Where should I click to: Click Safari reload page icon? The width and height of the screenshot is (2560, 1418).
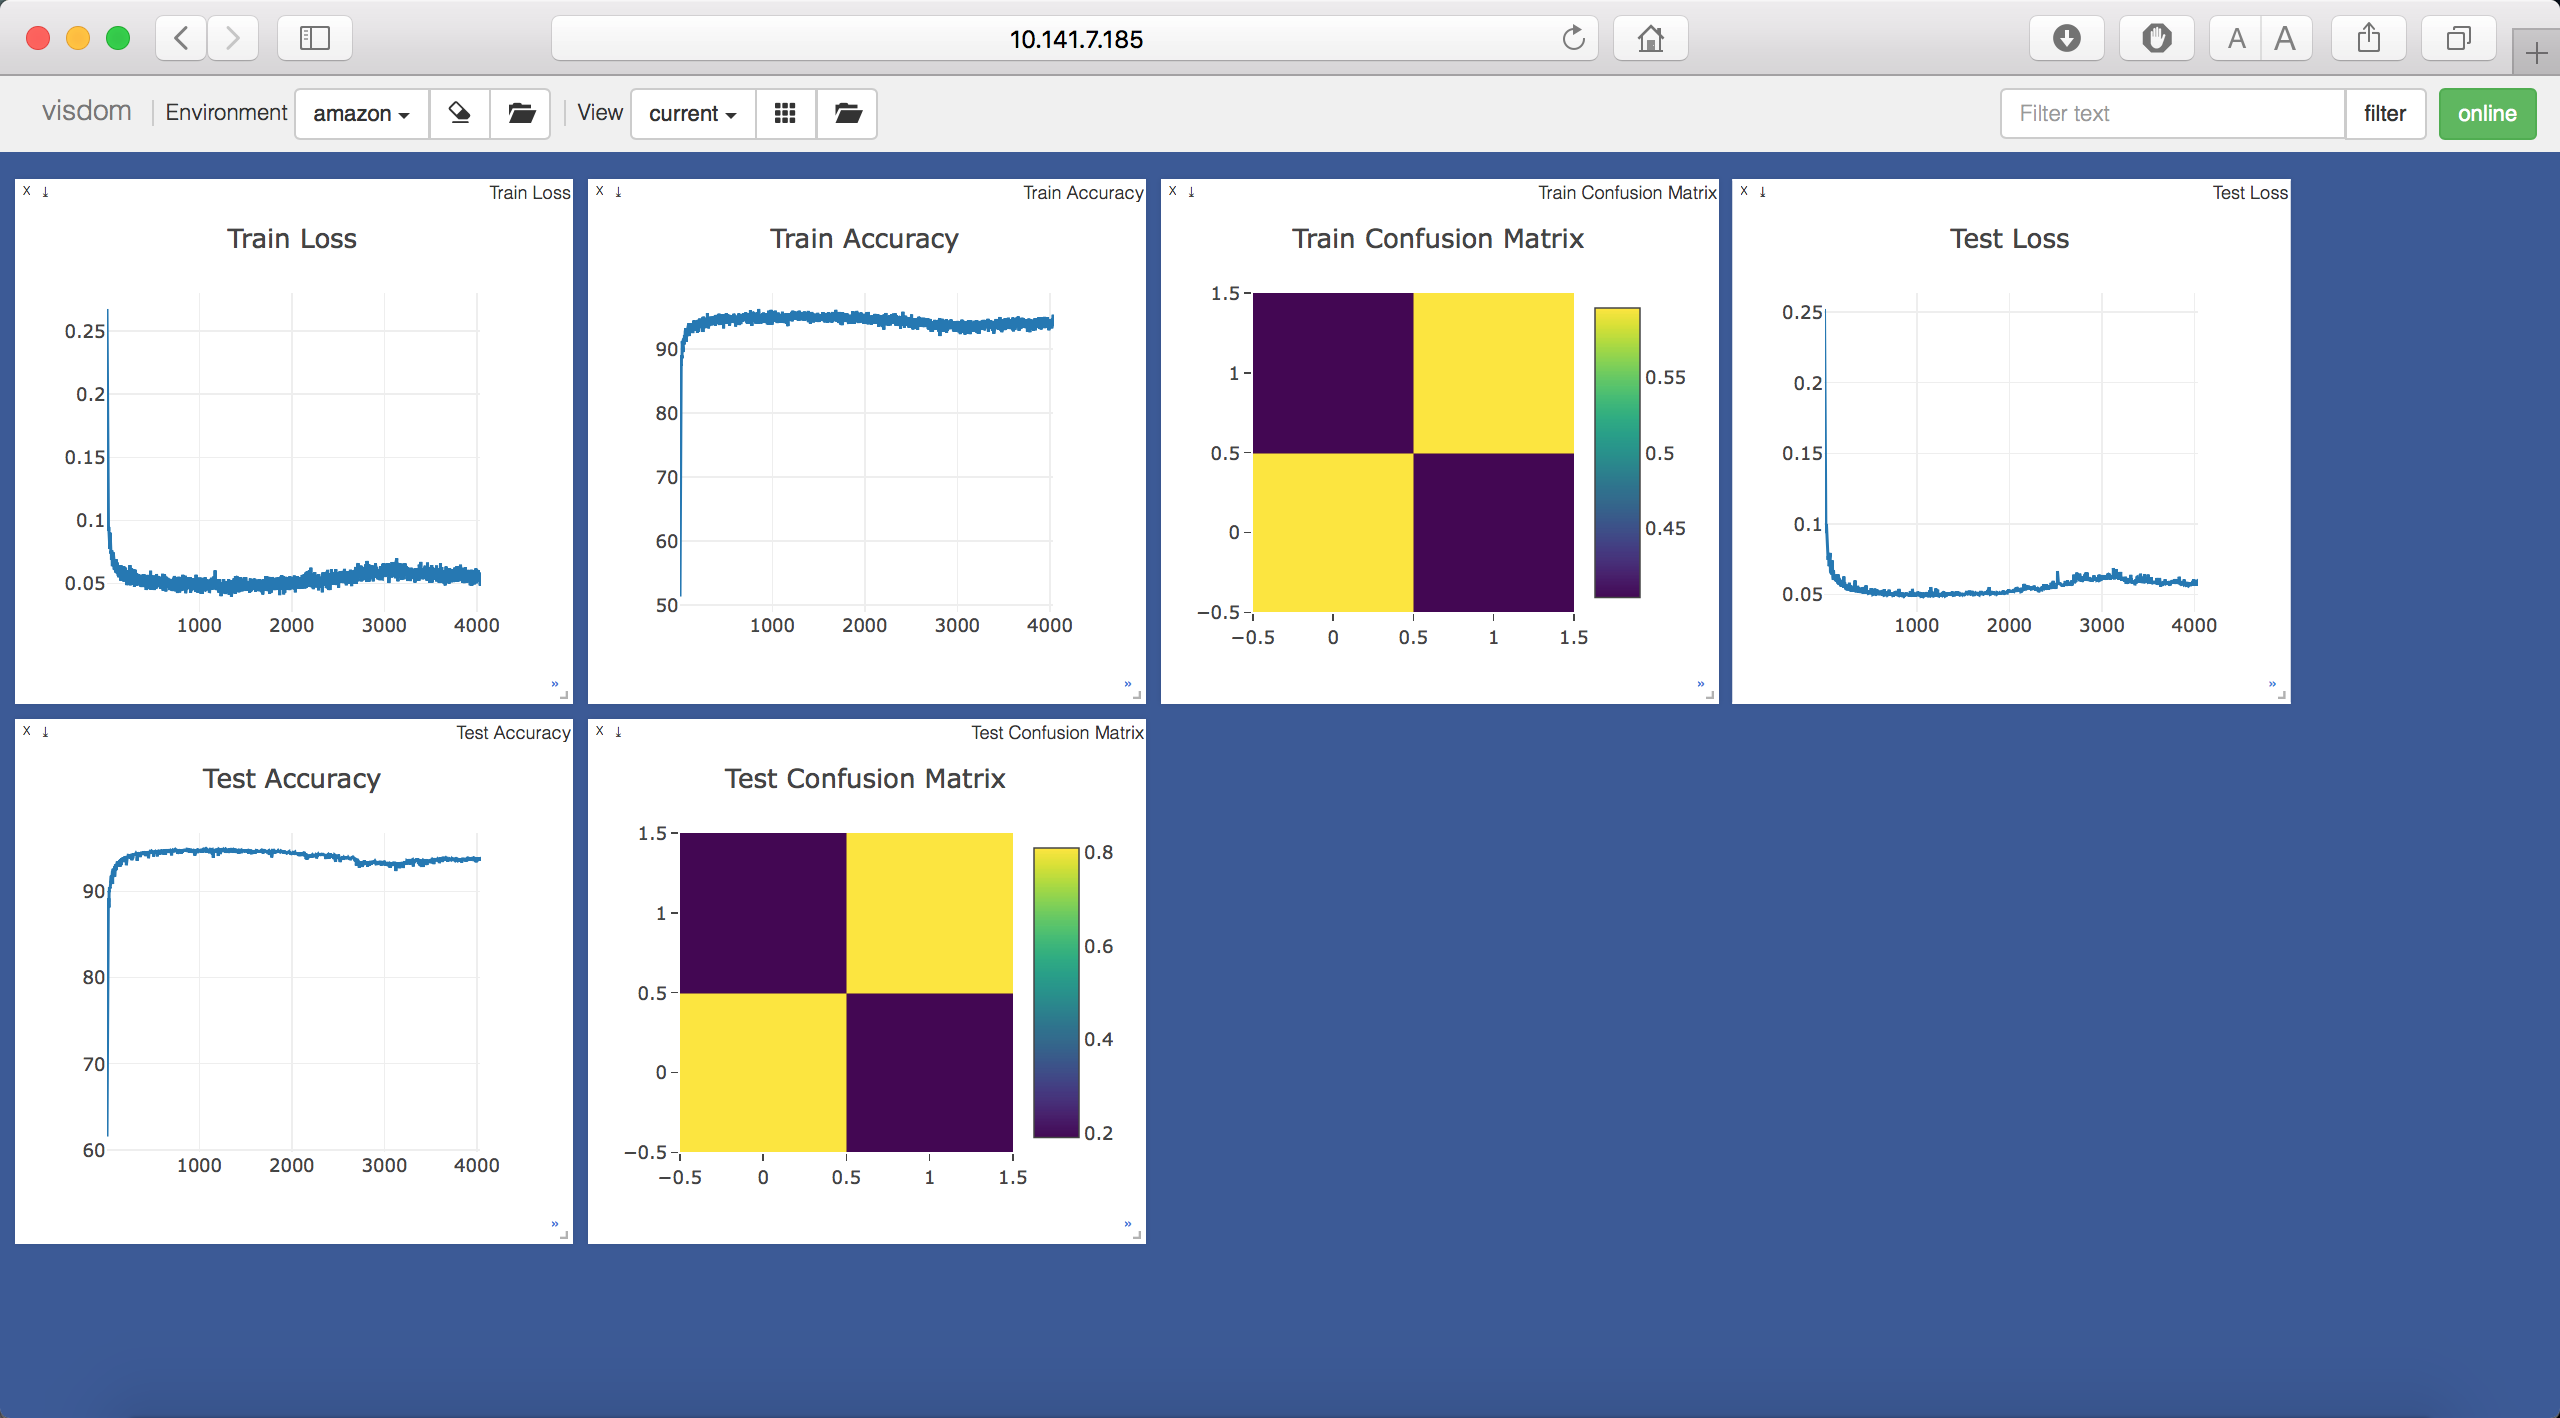coord(1573,39)
